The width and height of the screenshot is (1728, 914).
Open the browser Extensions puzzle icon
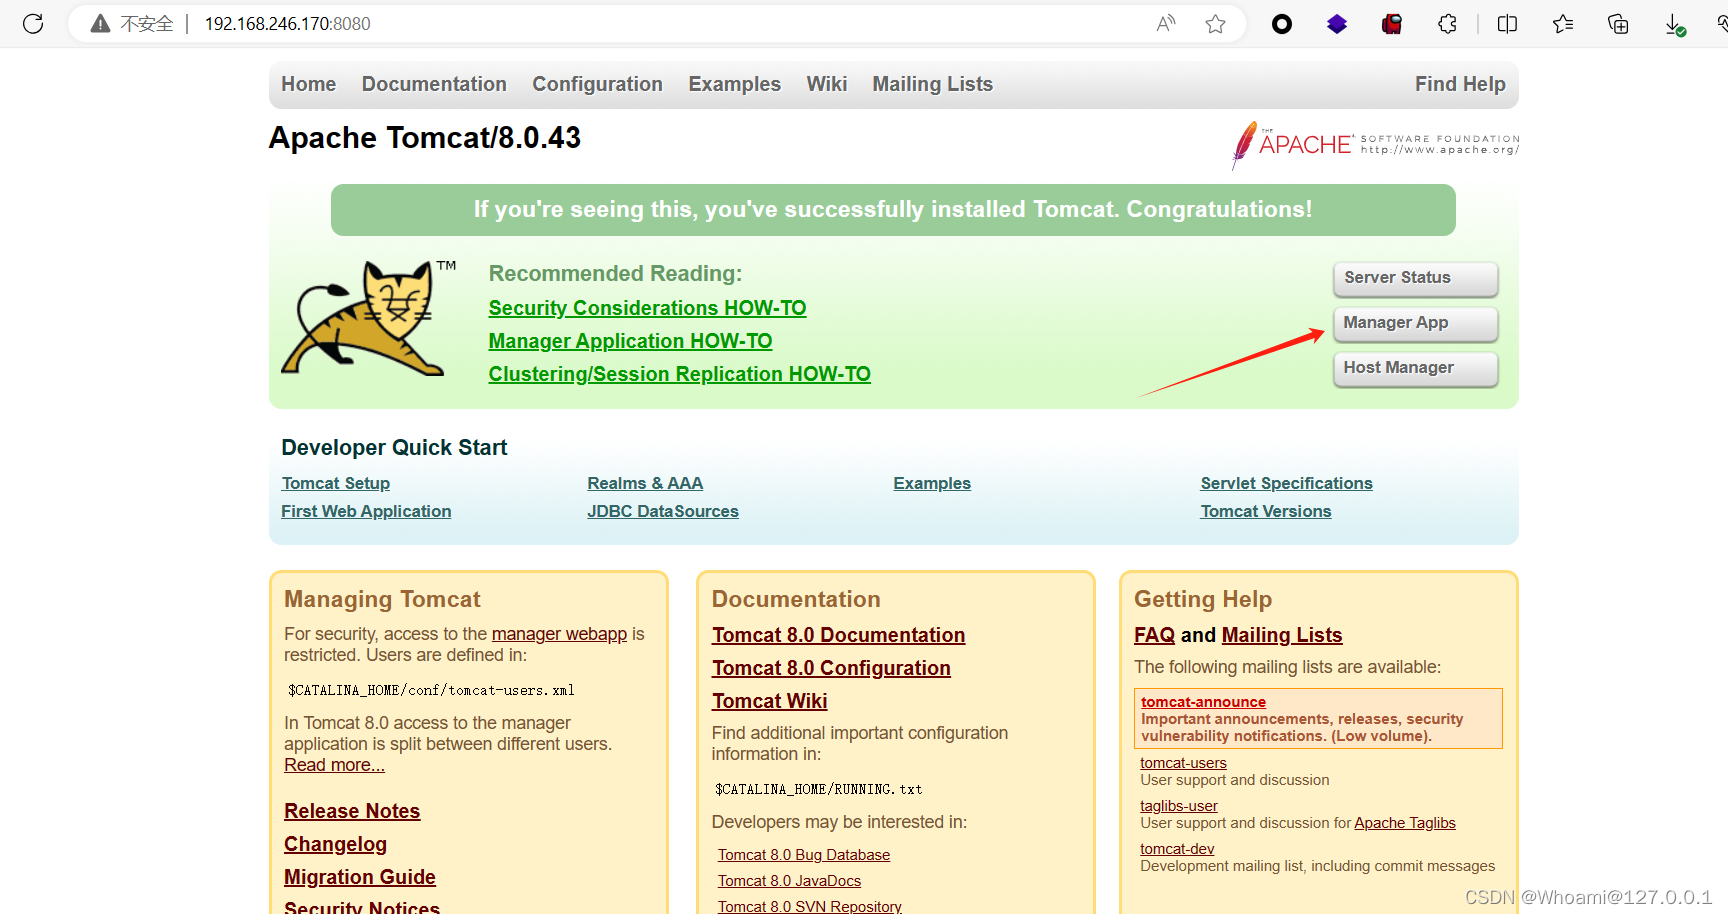pos(1447,24)
